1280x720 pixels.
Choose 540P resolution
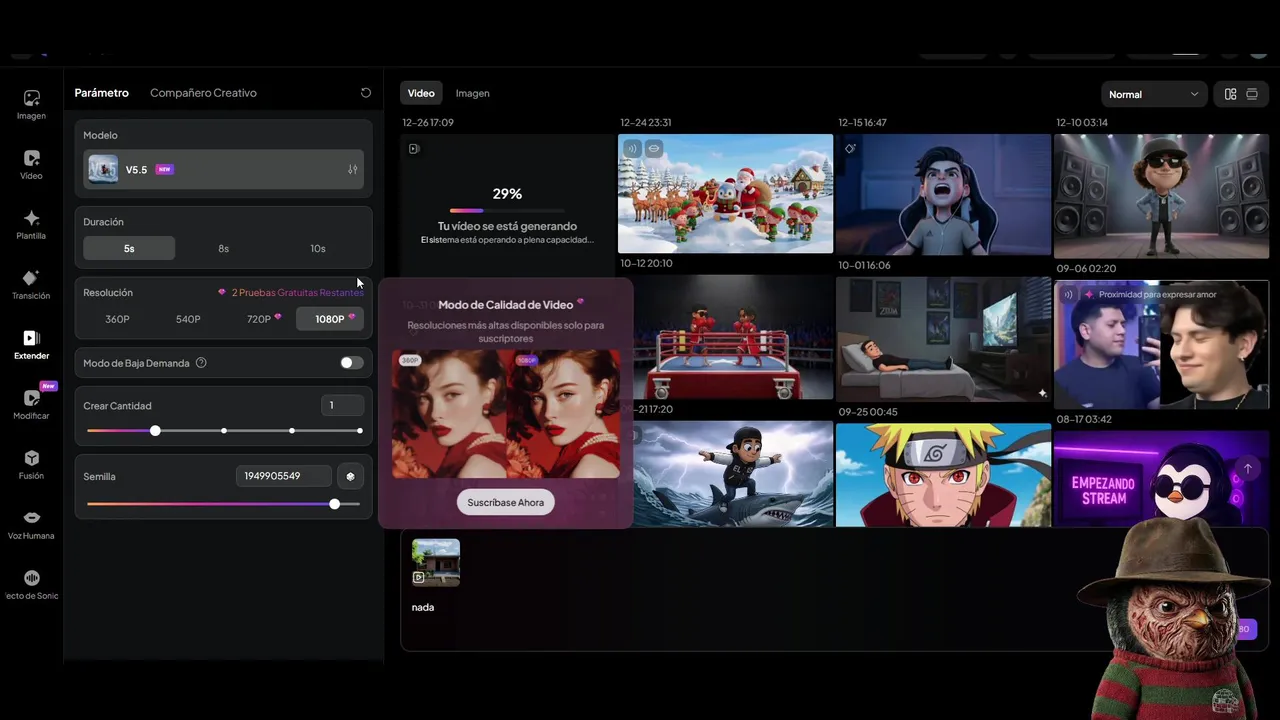[188, 319]
